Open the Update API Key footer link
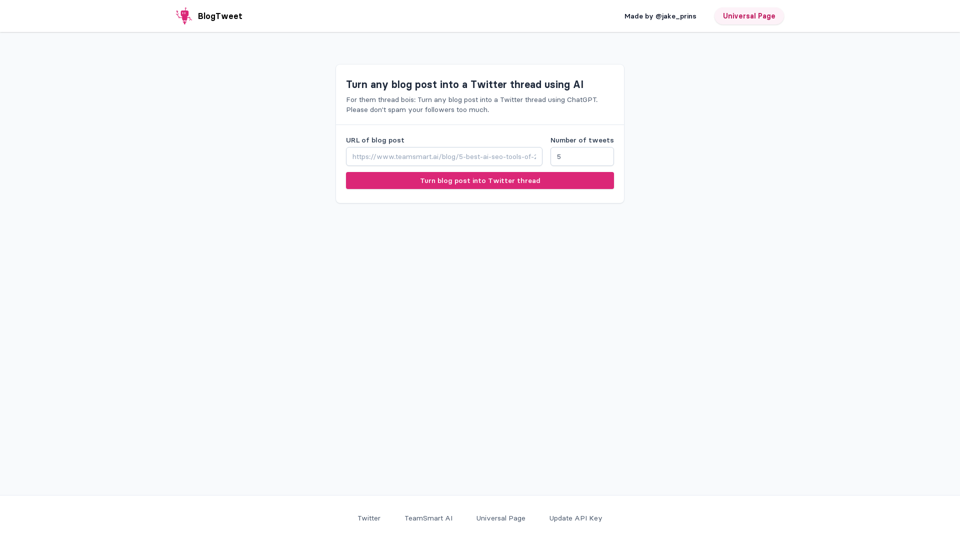The width and height of the screenshot is (960, 540). click(575, 518)
